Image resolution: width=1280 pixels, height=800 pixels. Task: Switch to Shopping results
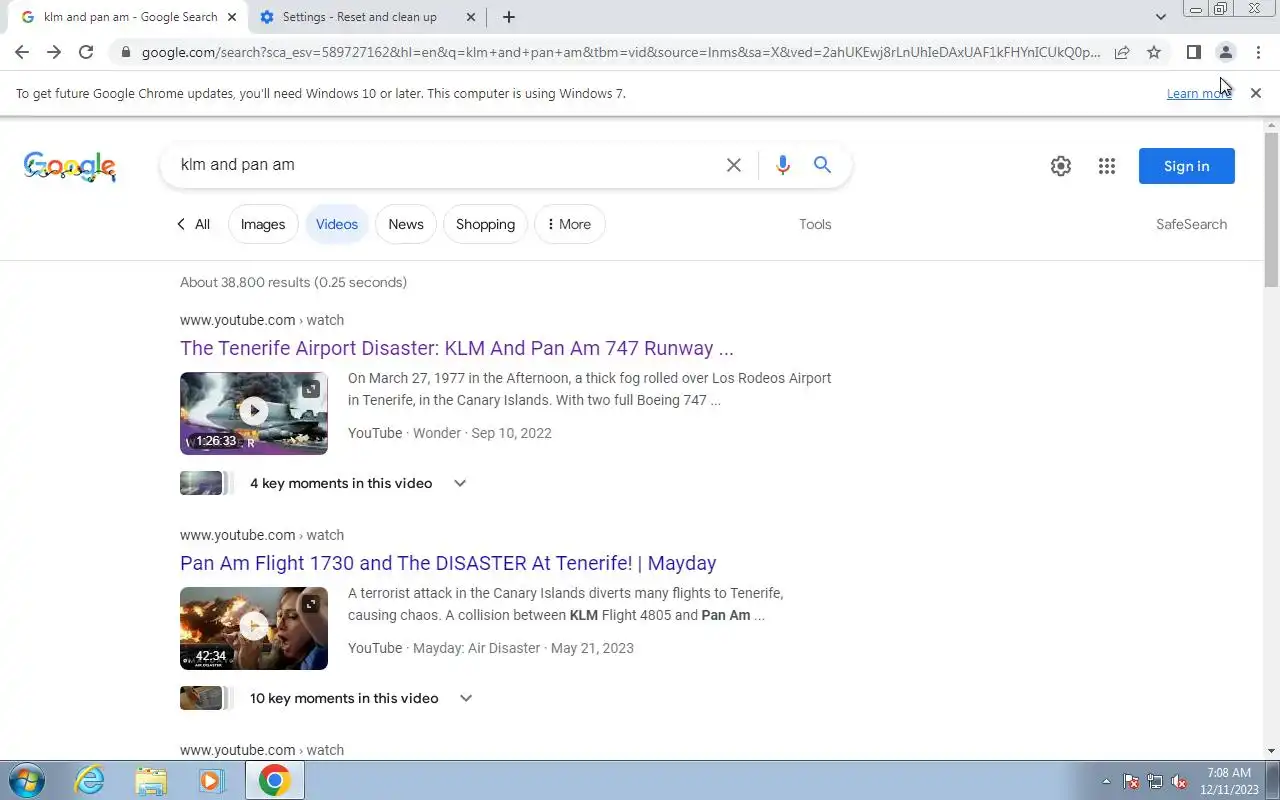[x=485, y=224]
